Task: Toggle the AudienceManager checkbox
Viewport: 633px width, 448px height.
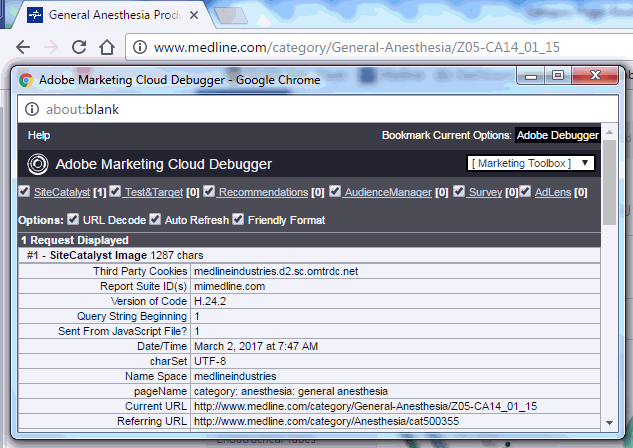Action: (x=335, y=191)
